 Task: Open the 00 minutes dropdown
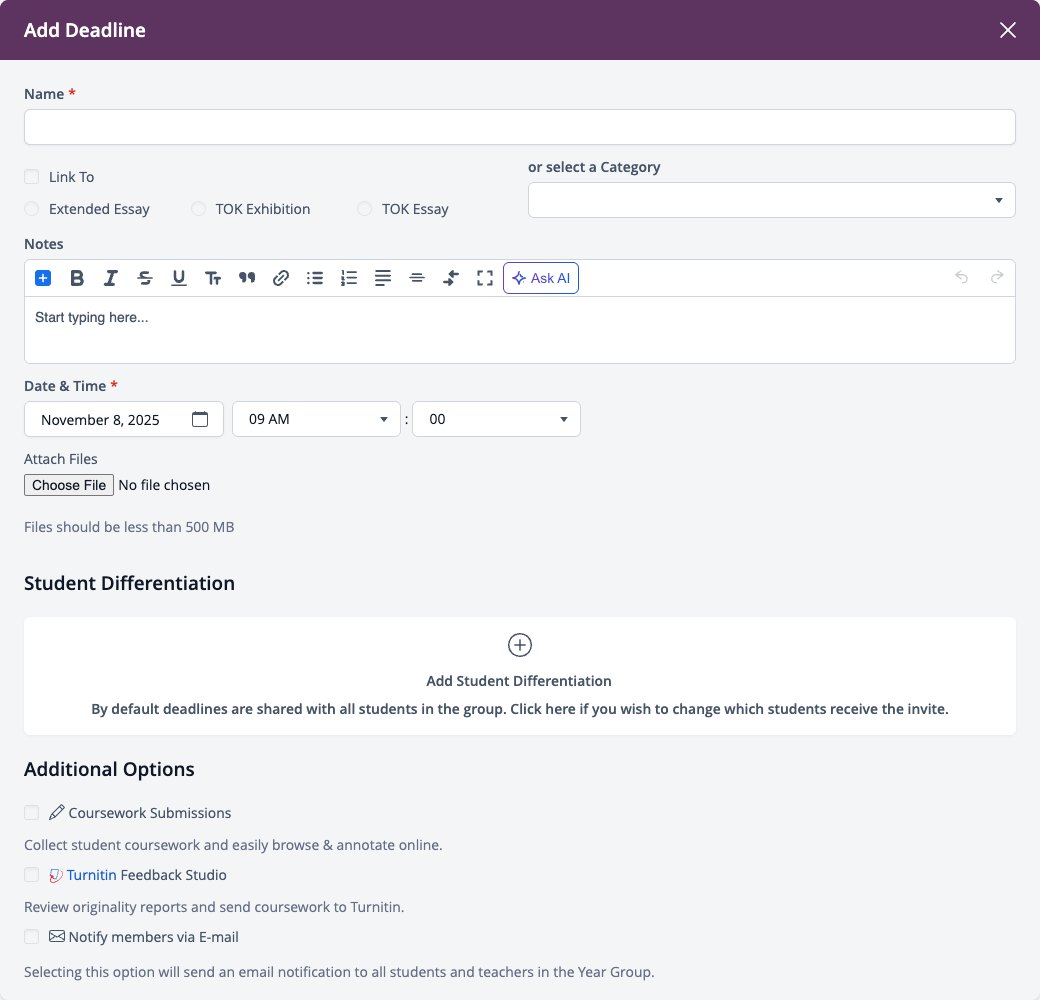(496, 419)
